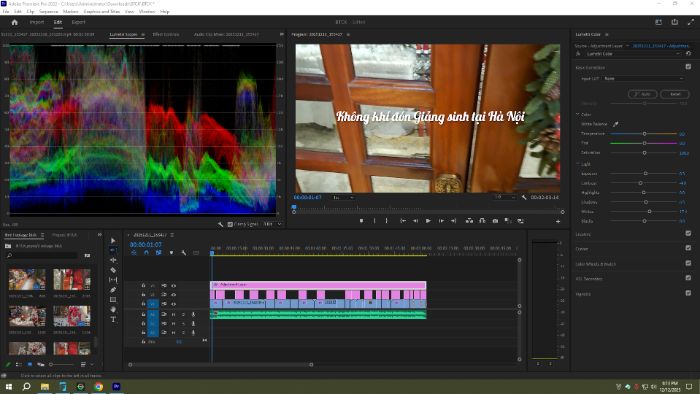Click the Quick Export share icon

tap(675, 22)
